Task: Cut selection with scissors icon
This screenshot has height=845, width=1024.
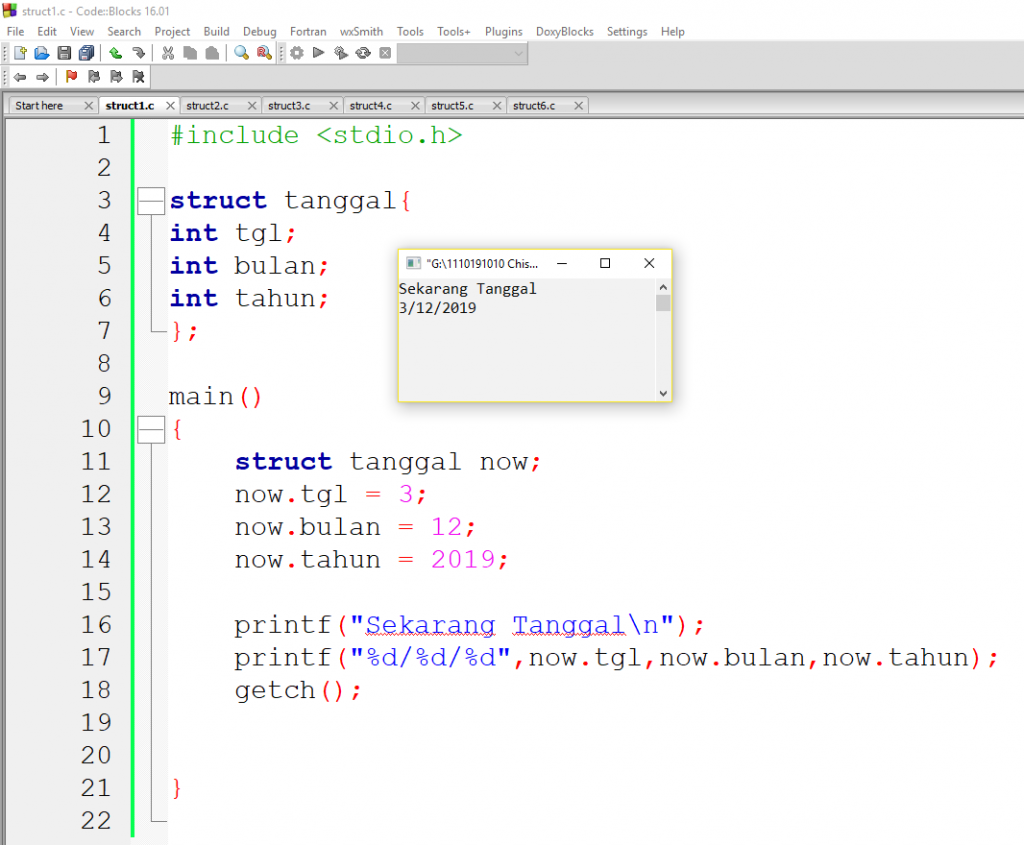Action: click(168, 53)
